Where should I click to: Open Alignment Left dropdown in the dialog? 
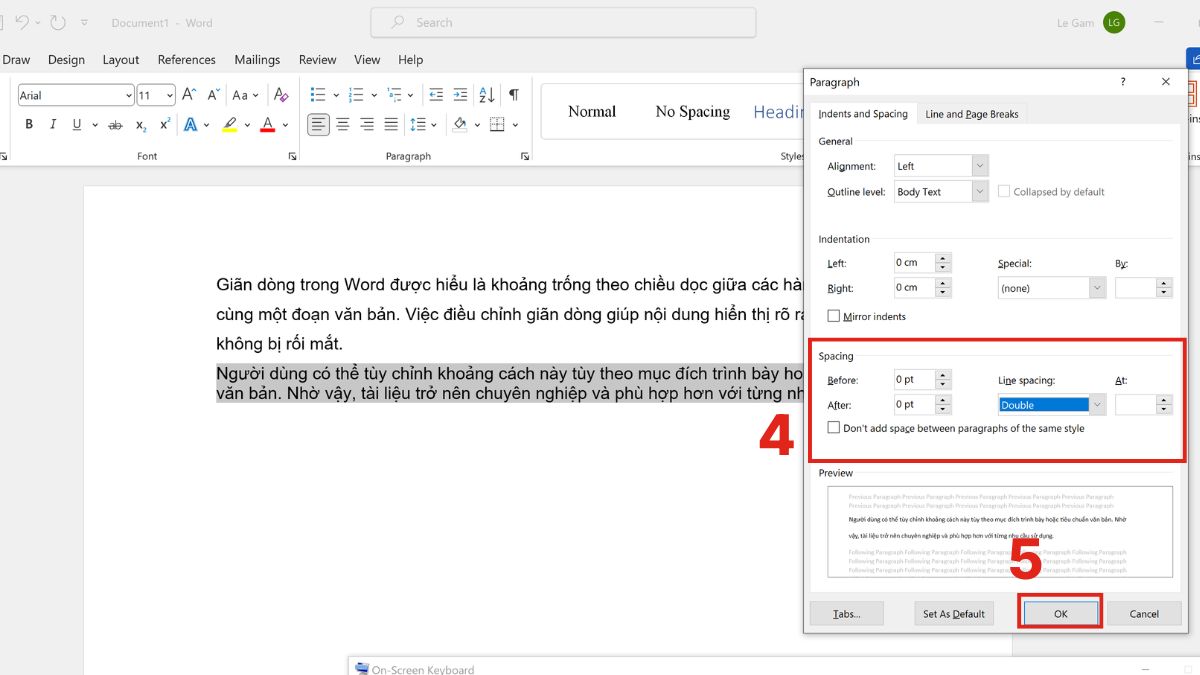tap(980, 166)
